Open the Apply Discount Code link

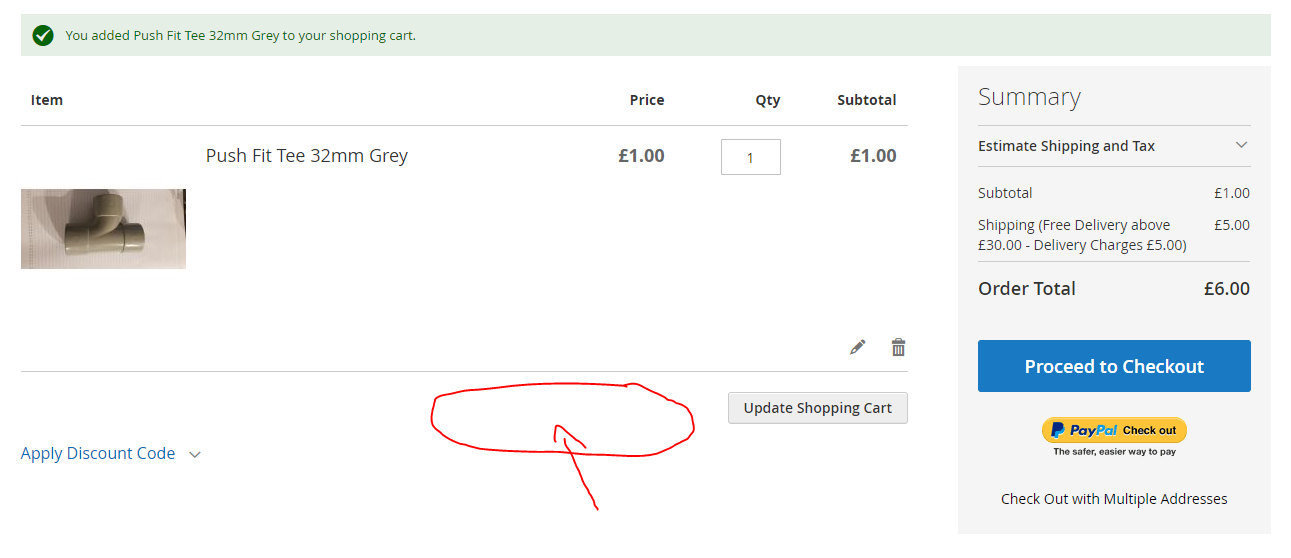coord(98,453)
